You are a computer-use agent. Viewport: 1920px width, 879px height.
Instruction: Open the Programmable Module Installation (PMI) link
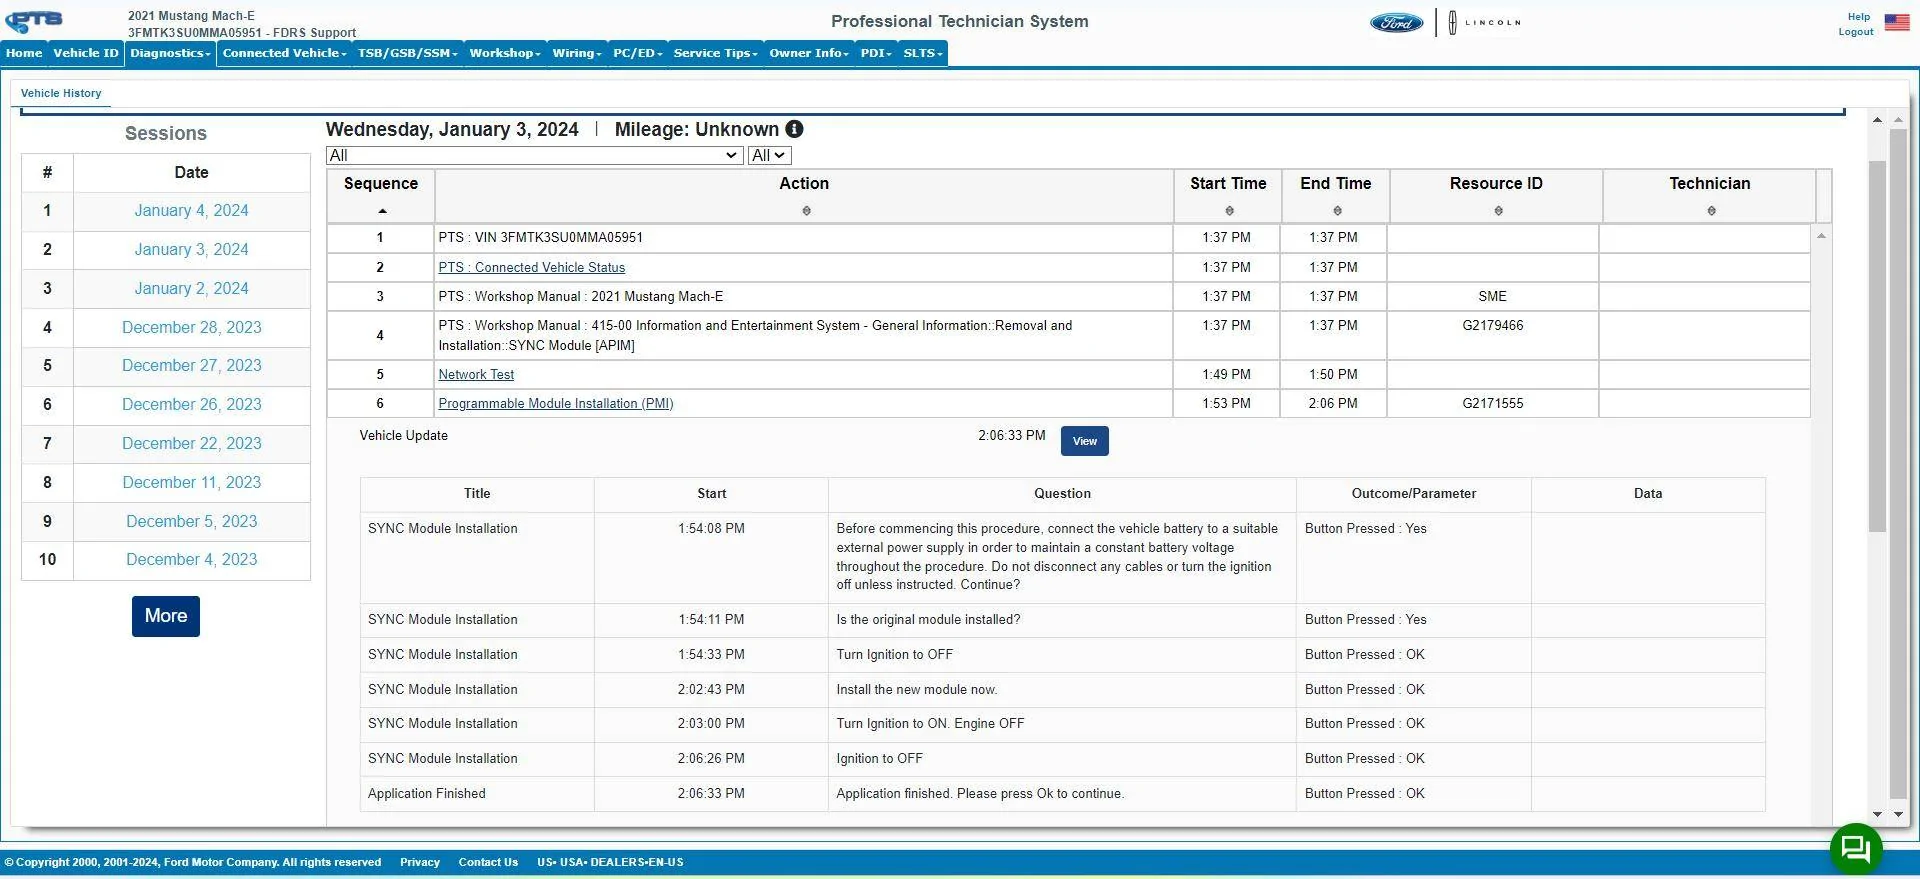[556, 403]
